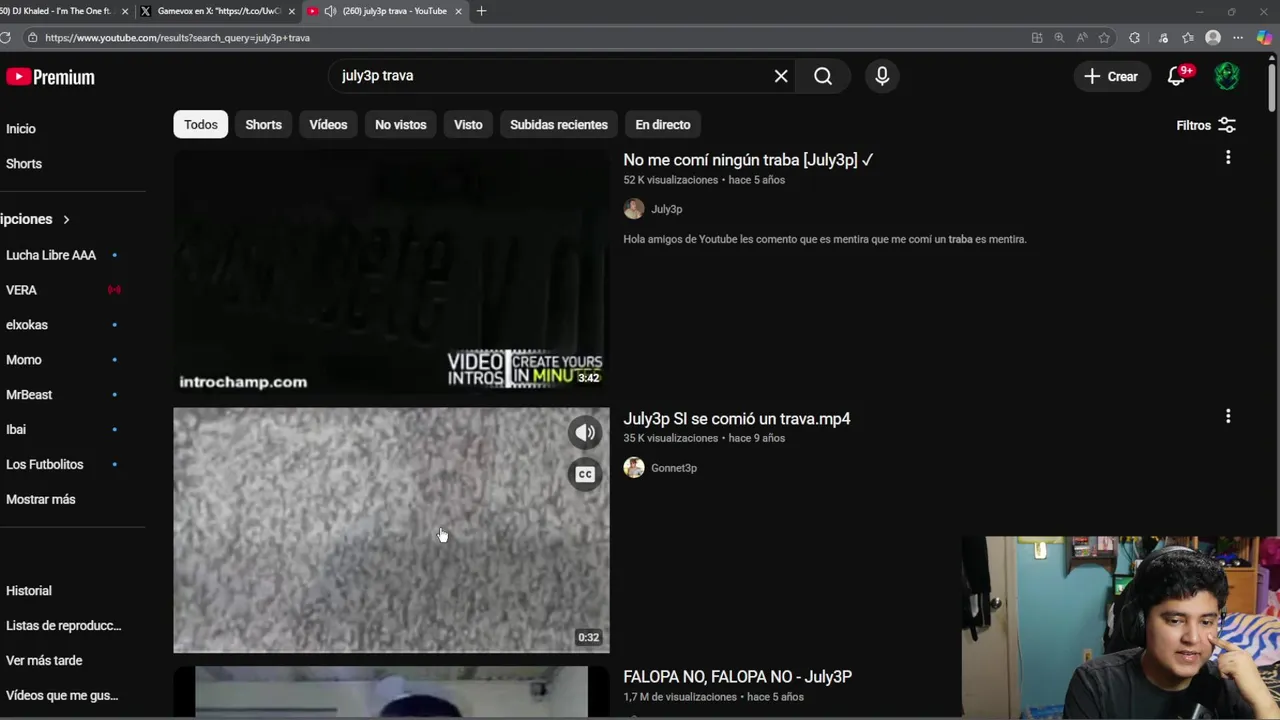The image size is (1280, 720).
Task: Click the tab audio speaker icon on YouTube tab
Action: pos(330,11)
